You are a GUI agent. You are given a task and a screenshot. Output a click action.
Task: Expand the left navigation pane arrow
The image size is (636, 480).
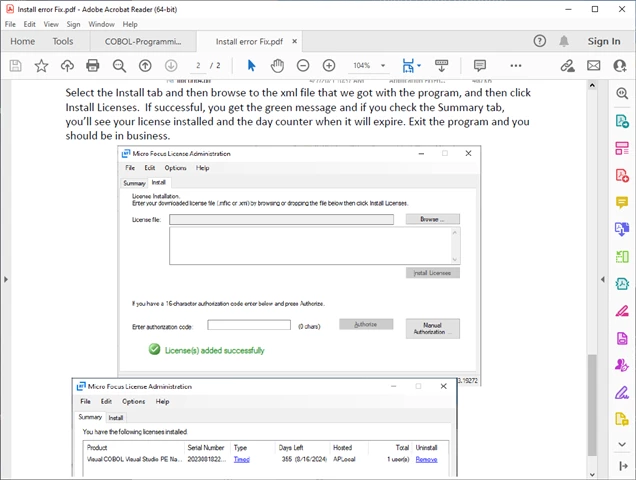[x=6, y=279]
